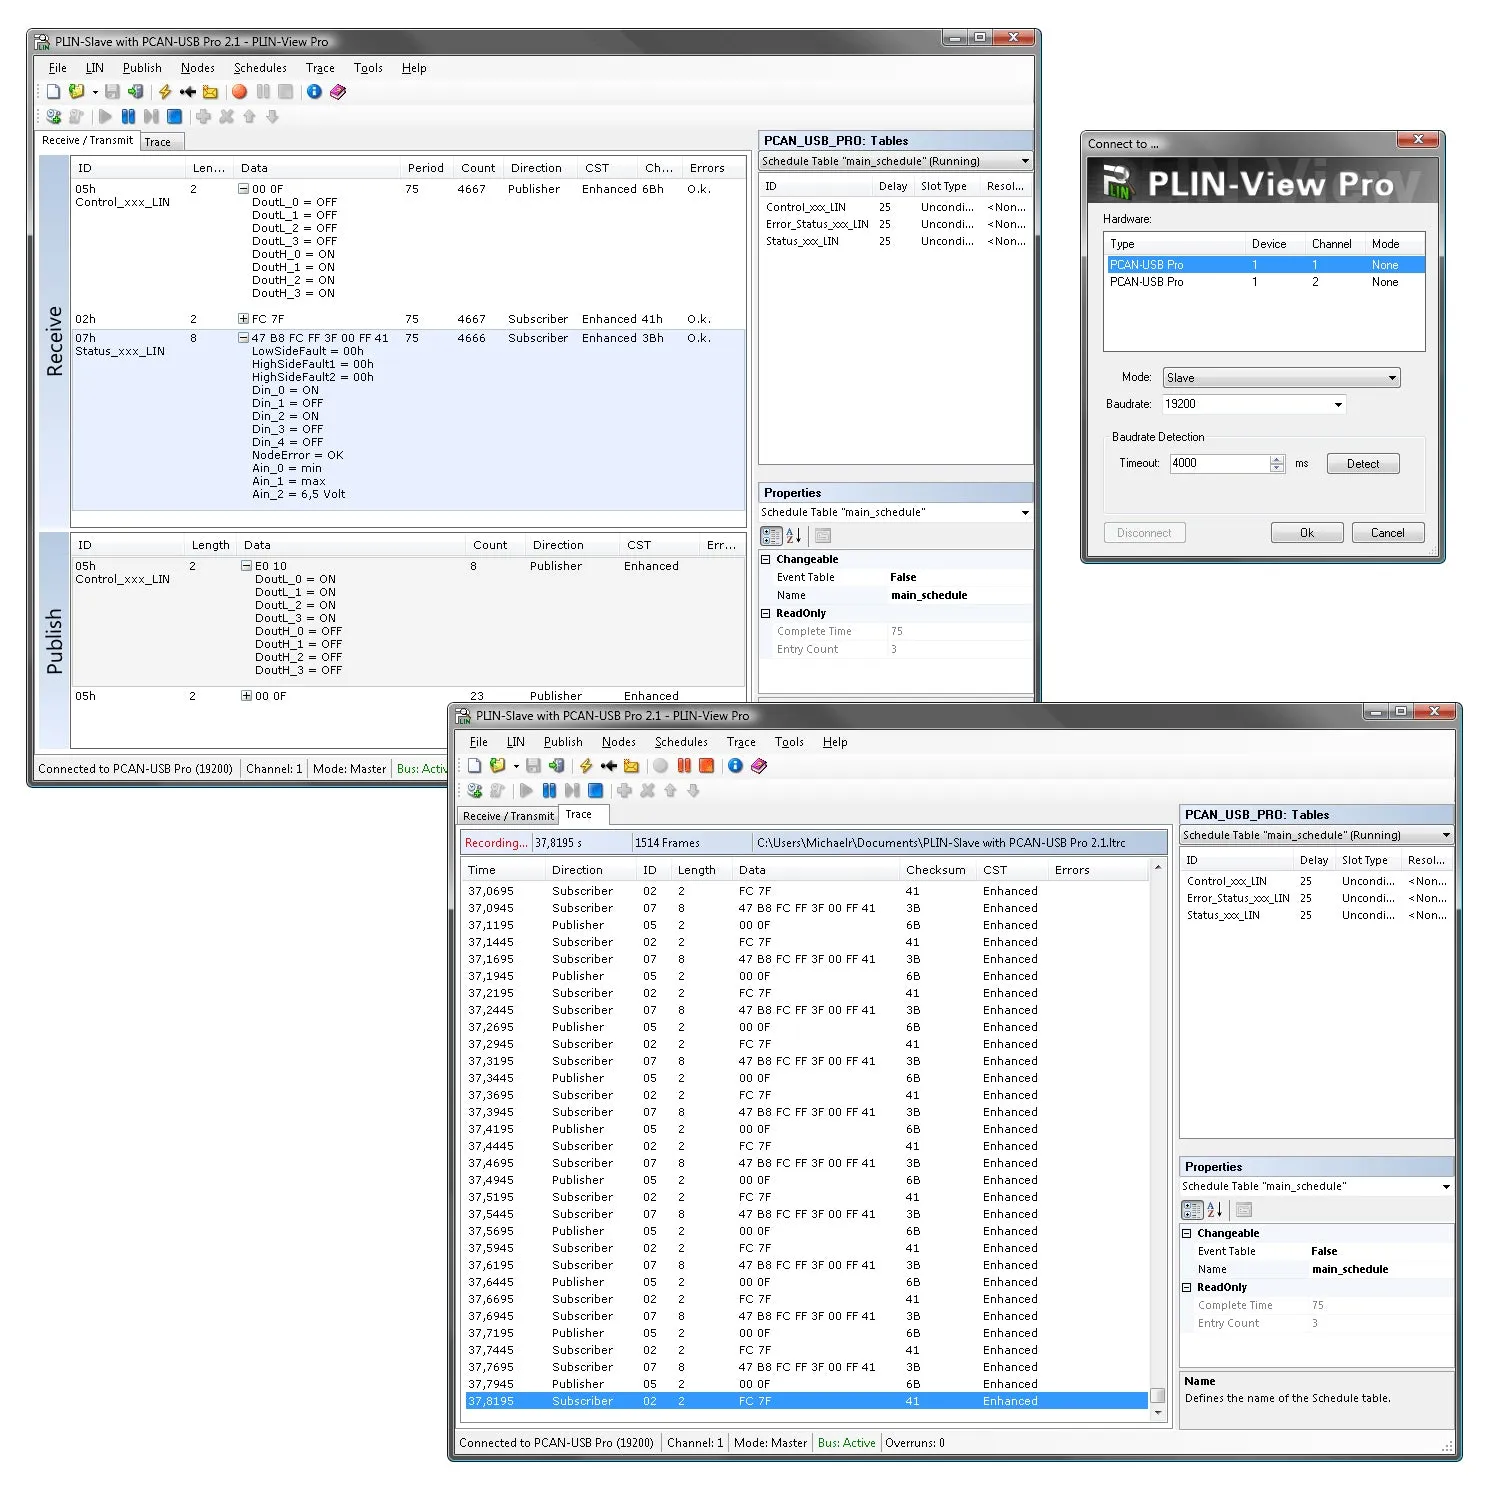Click red Record trace button in upper window
This screenshot has height=1500, width=1500.
click(x=240, y=92)
